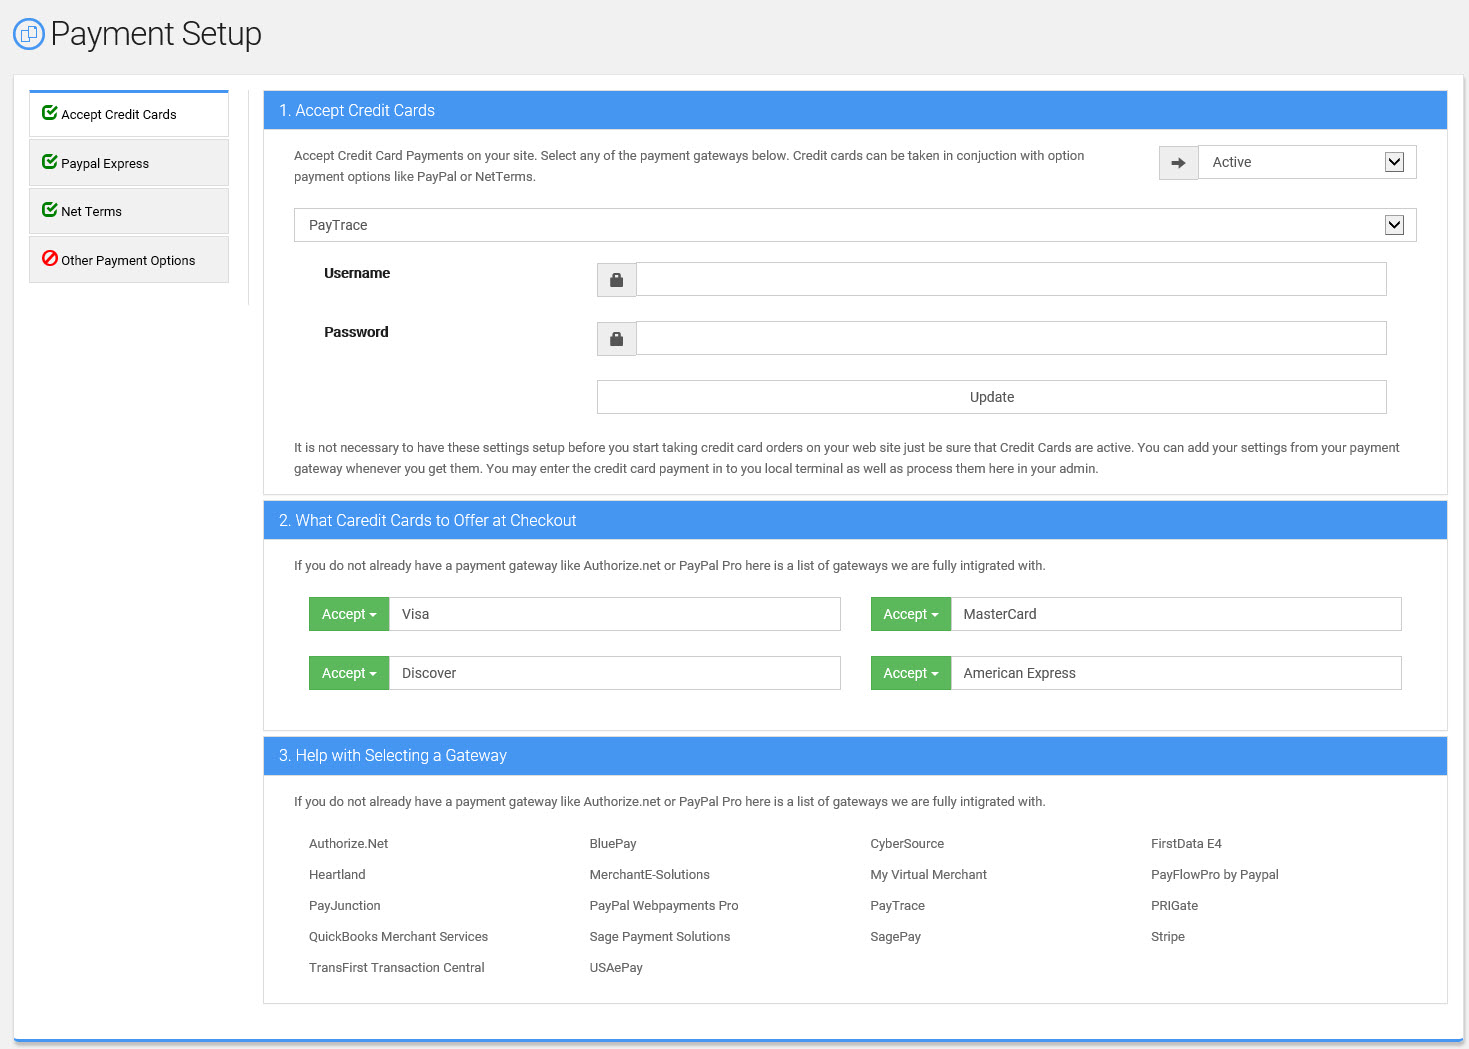Open the Authorize.Net gateway link

(348, 844)
